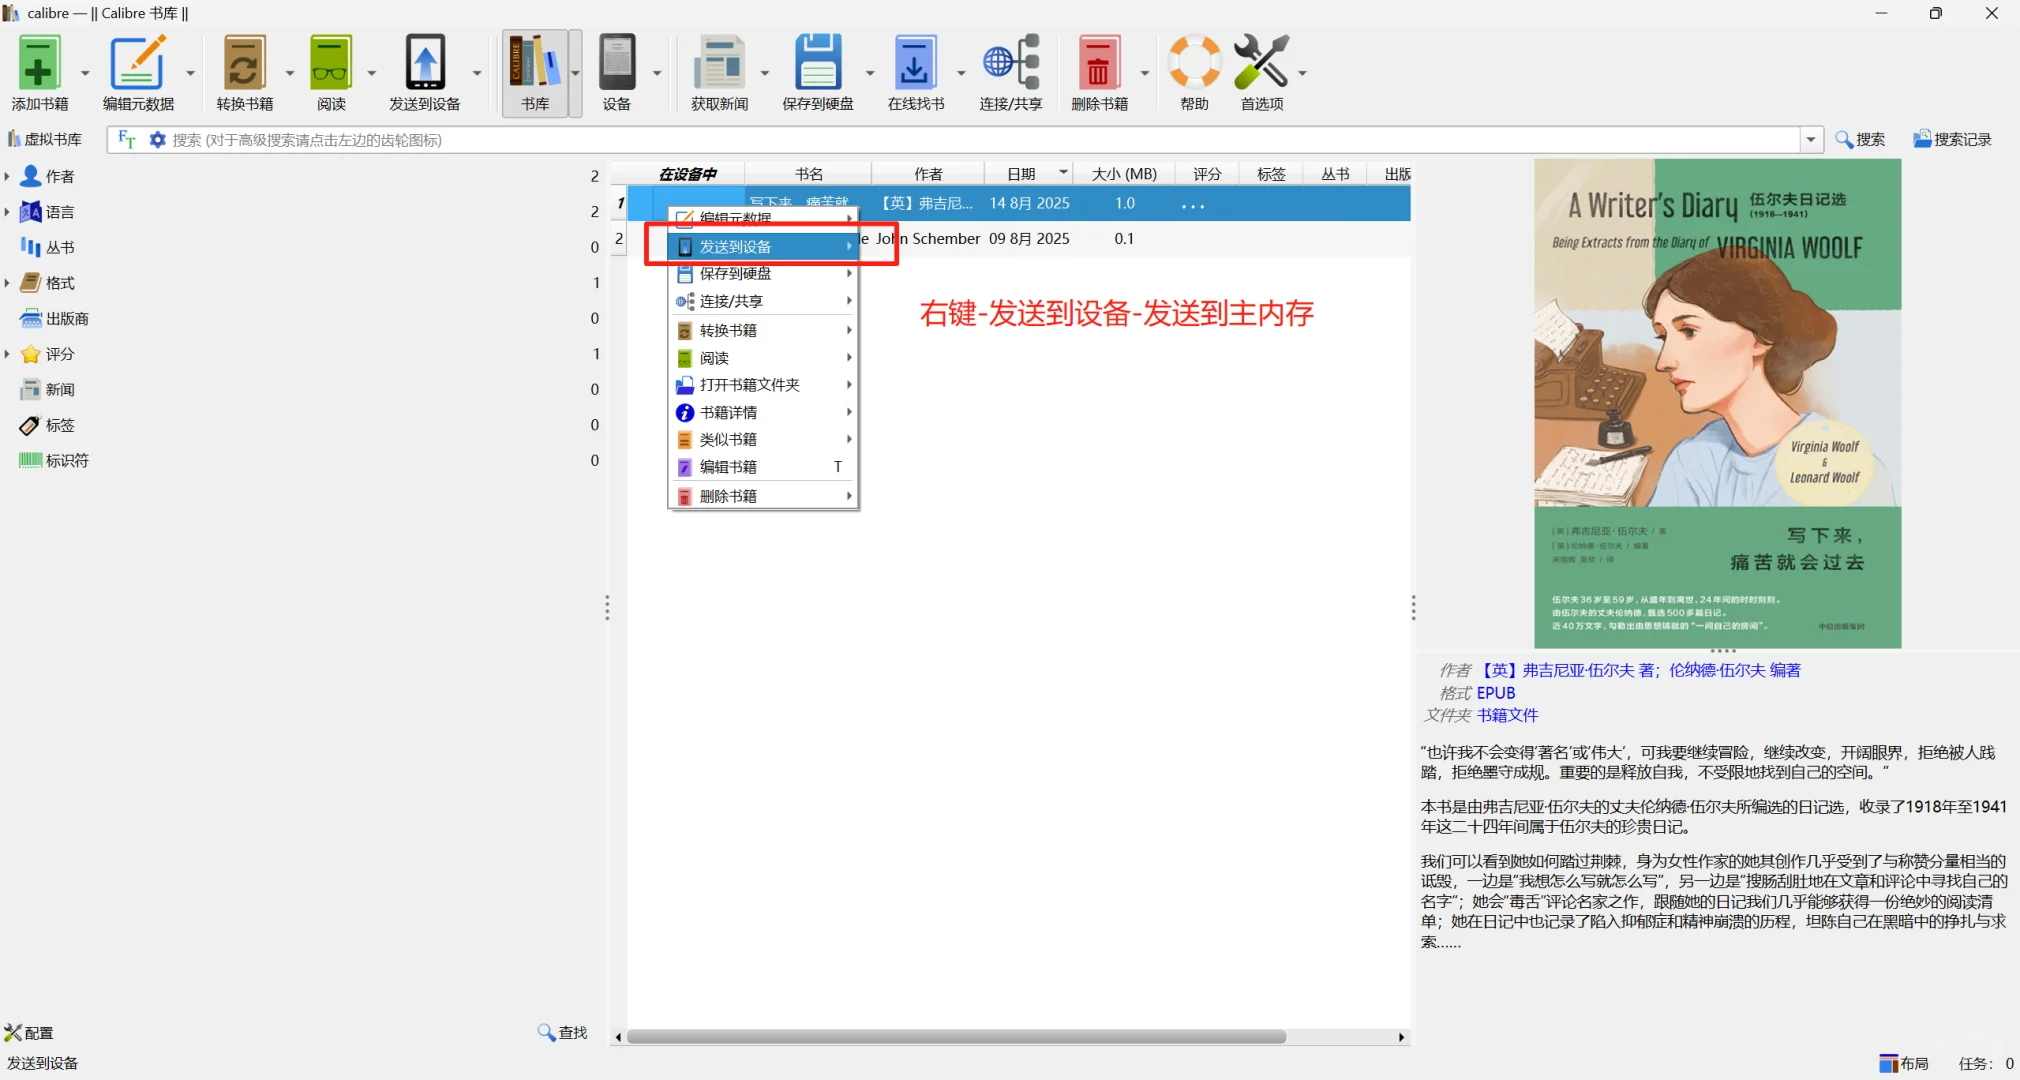
Task: Click the search gear icon for advanced search
Action: tap(157, 140)
